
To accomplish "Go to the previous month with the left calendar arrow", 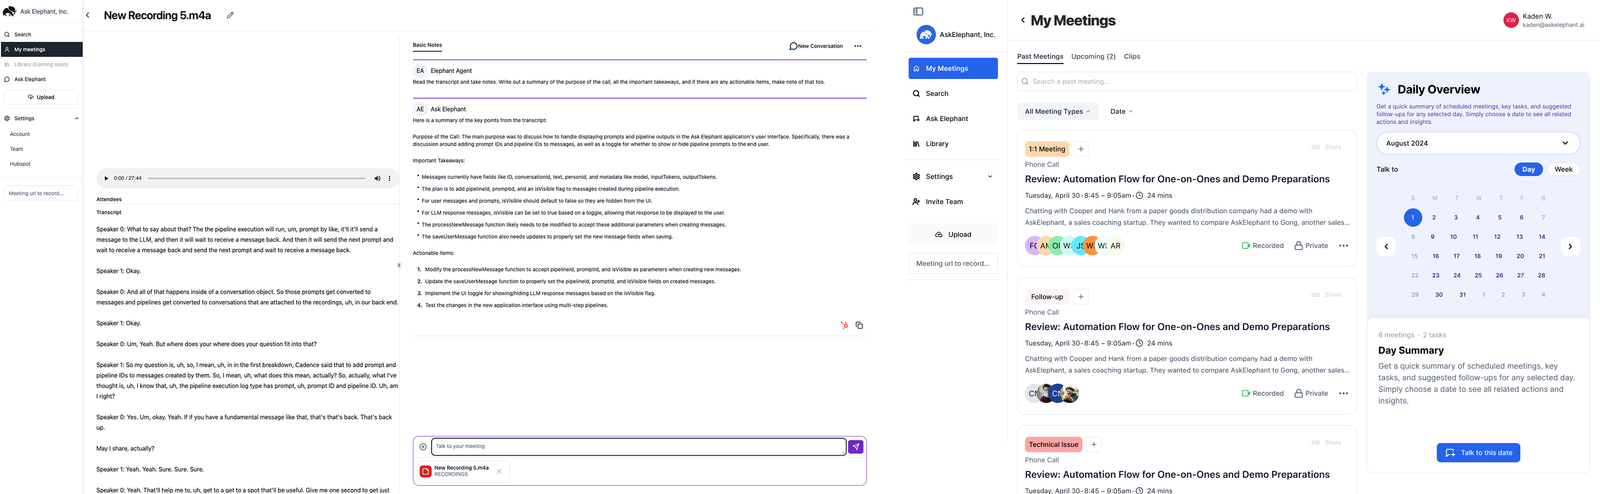I will [x=1386, y=246].
